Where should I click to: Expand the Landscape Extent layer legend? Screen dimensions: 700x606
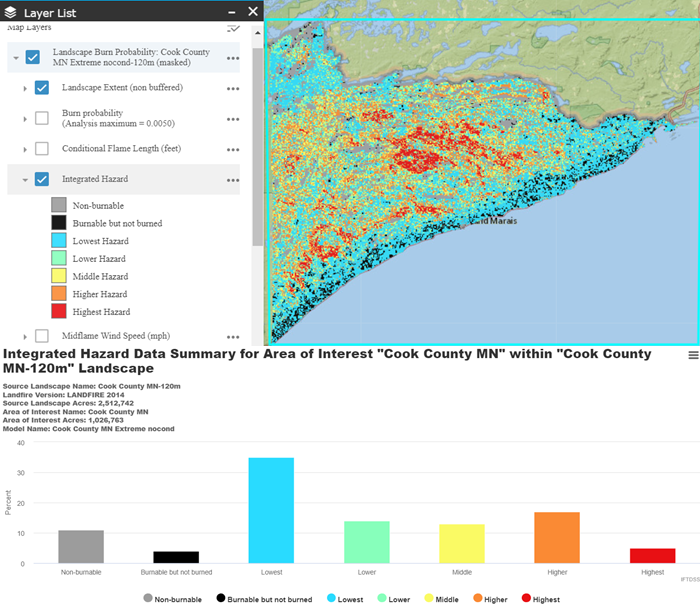click(25, 88)
